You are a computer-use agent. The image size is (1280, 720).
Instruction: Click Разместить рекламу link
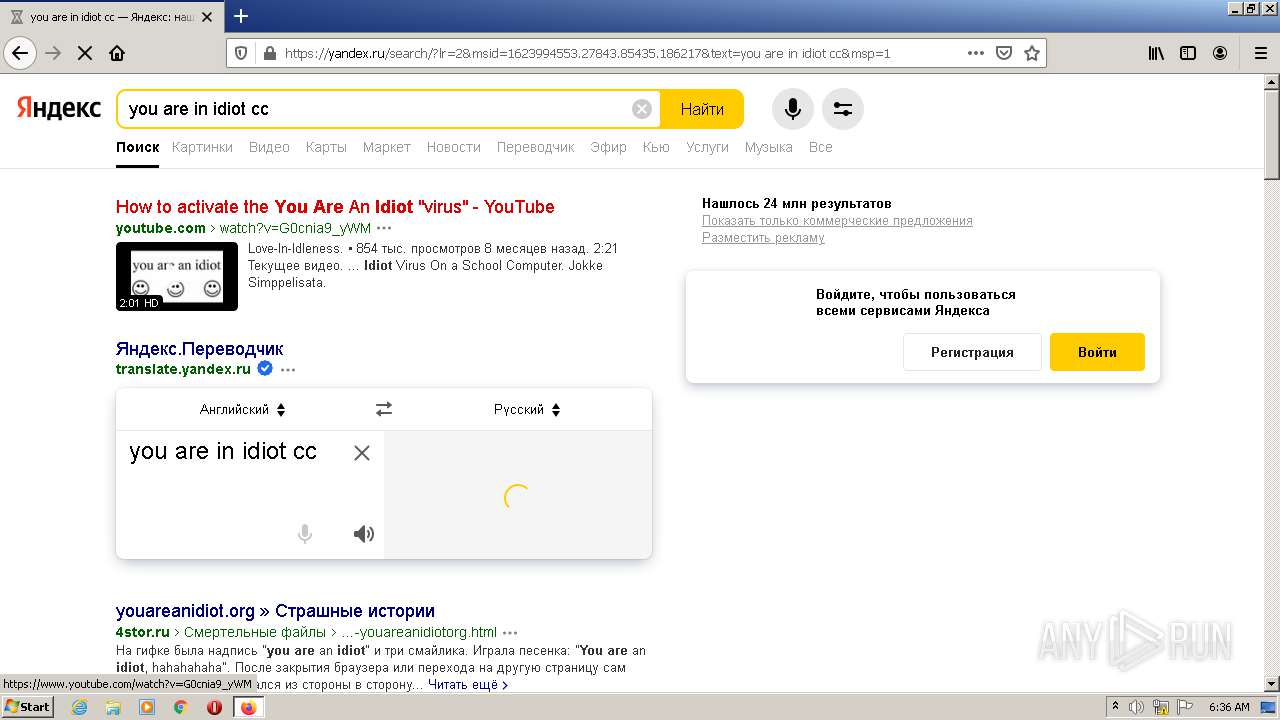tap(763, 238)
